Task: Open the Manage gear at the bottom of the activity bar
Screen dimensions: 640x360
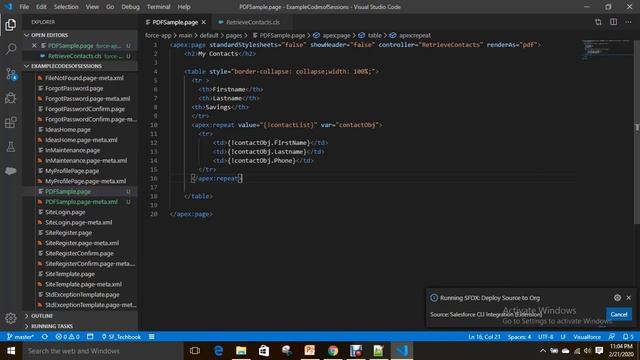Action: tap(11, 318)
